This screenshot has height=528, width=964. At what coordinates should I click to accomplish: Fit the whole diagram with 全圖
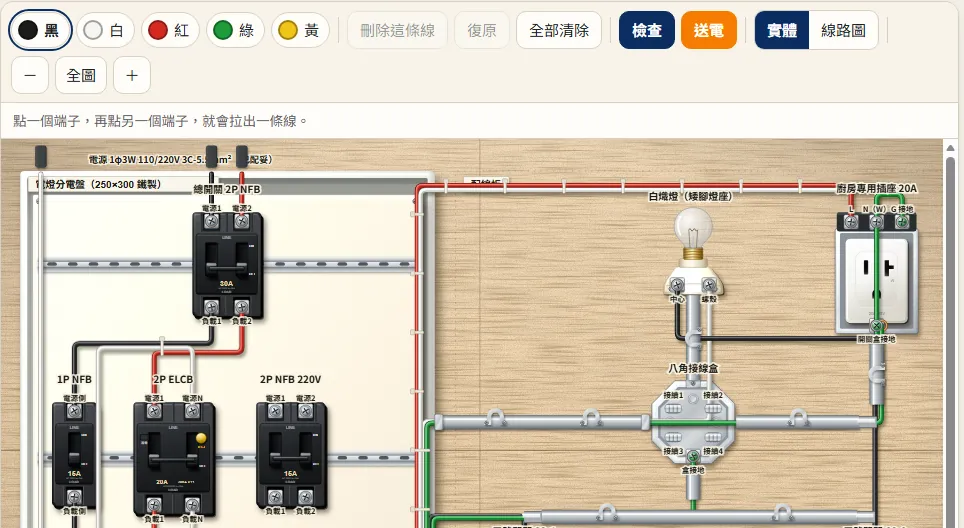pyautogui.click(x=81, y=76)
